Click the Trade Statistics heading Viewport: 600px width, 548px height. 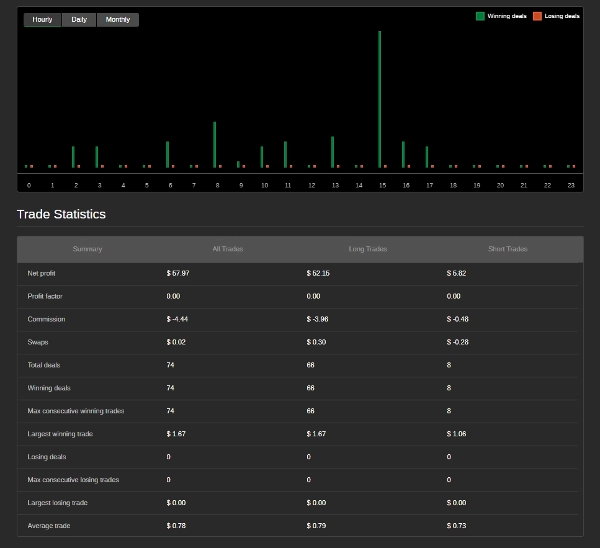[61, 214]
